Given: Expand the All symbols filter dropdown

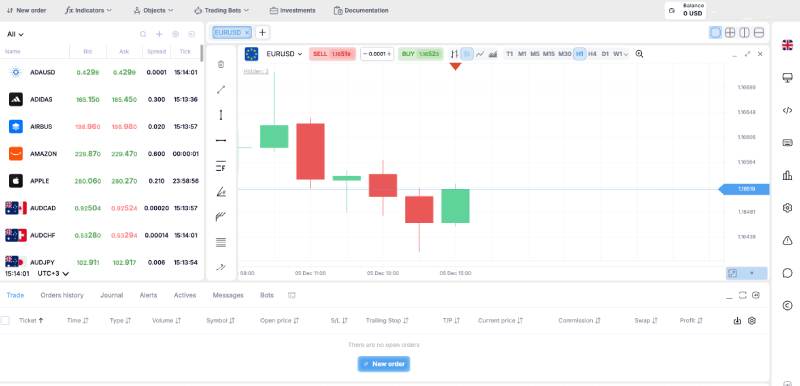Looking at the screenshot, I should pos(15,34).
